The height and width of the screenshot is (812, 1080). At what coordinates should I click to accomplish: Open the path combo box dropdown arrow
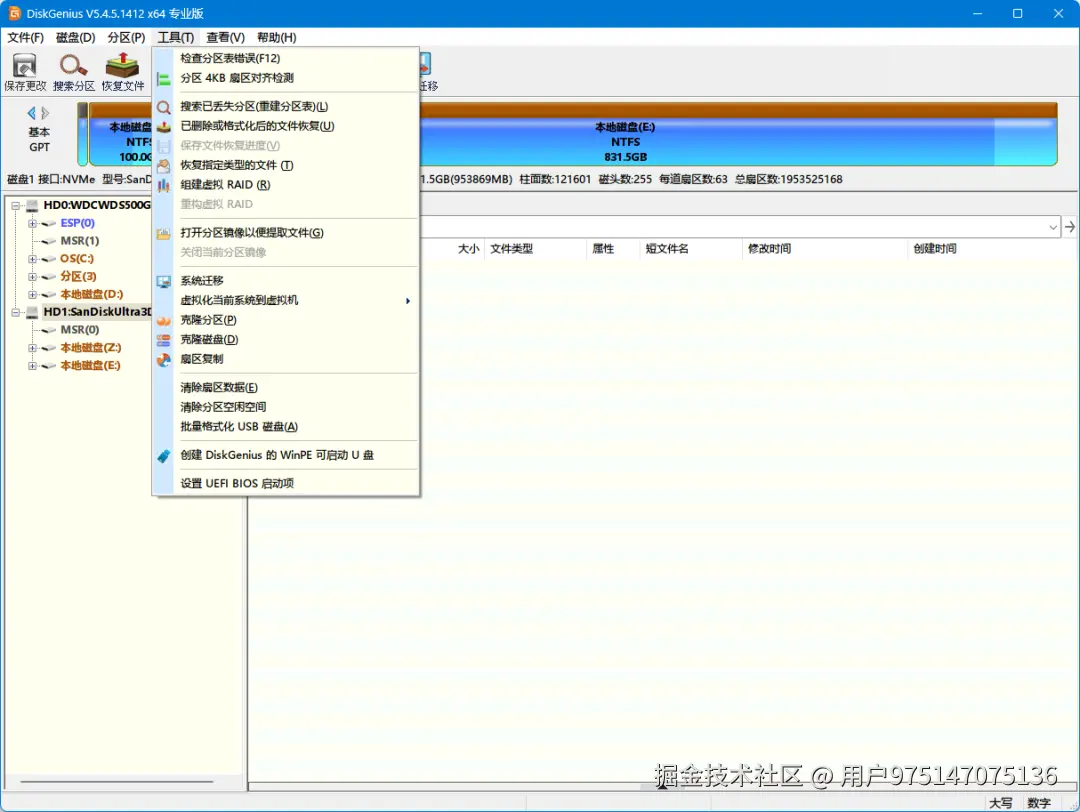click(x=1052, y=227)
